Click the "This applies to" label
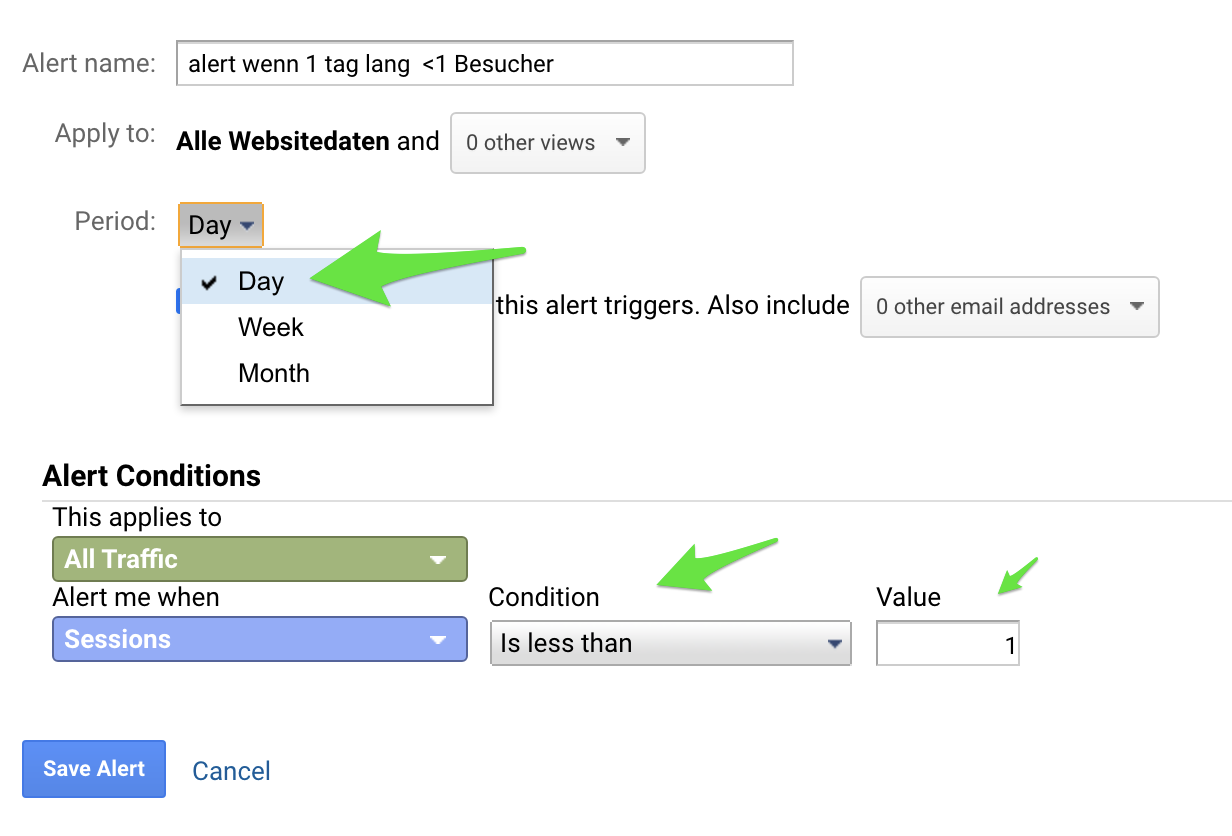Image resolution: width=1232 pixels, height=836 pixels. 137,517
